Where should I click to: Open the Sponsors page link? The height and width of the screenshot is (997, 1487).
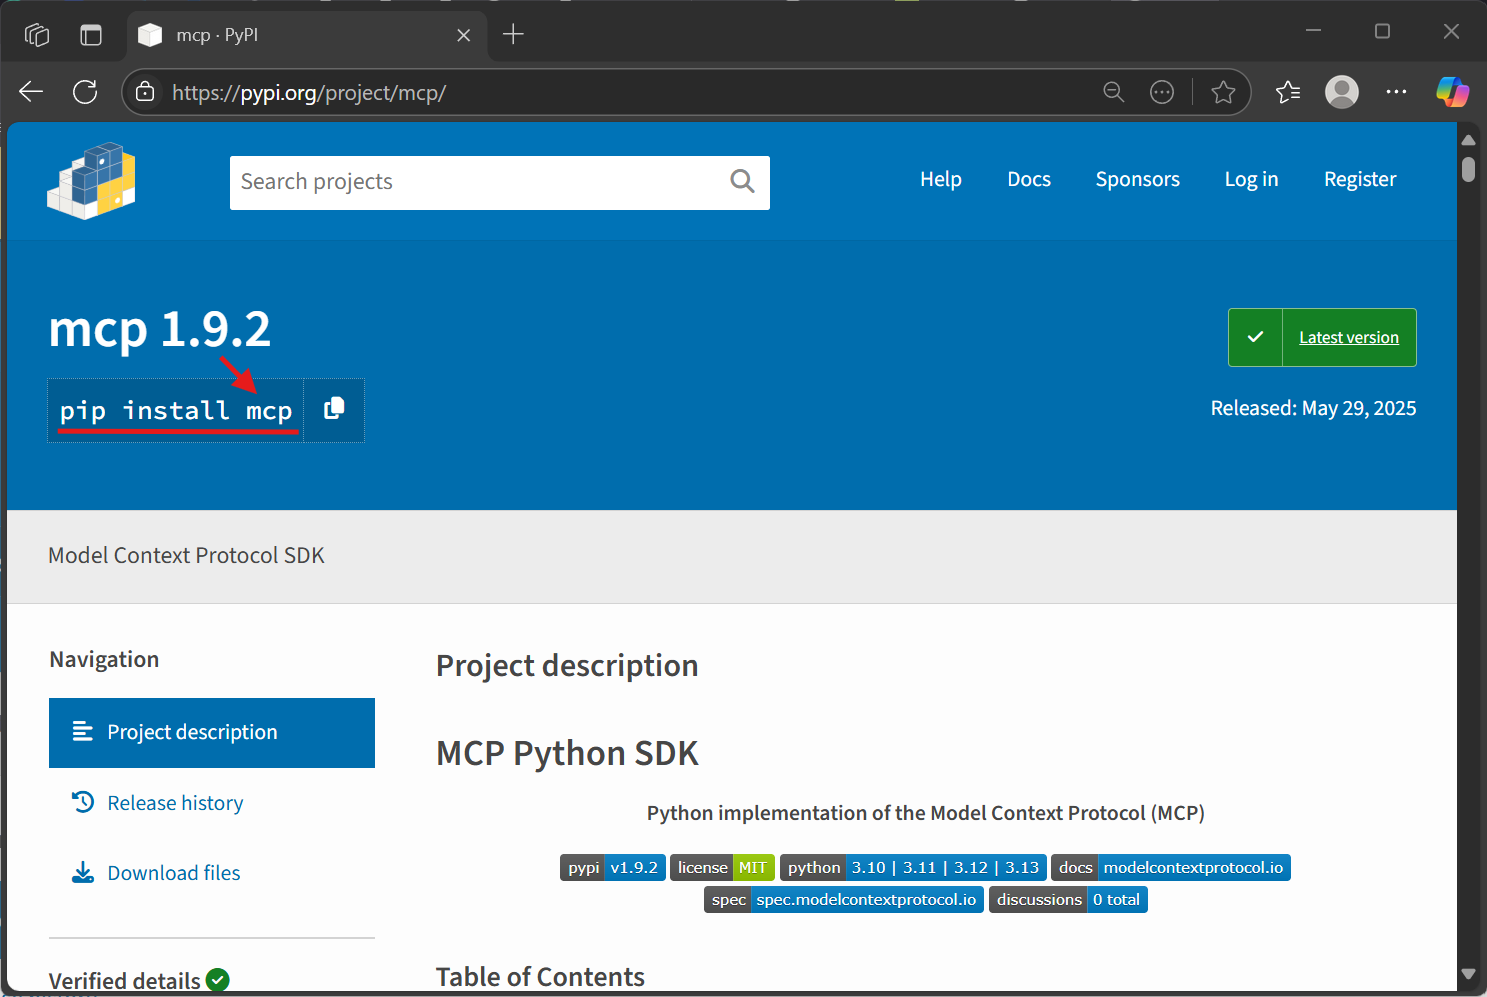1137,179
